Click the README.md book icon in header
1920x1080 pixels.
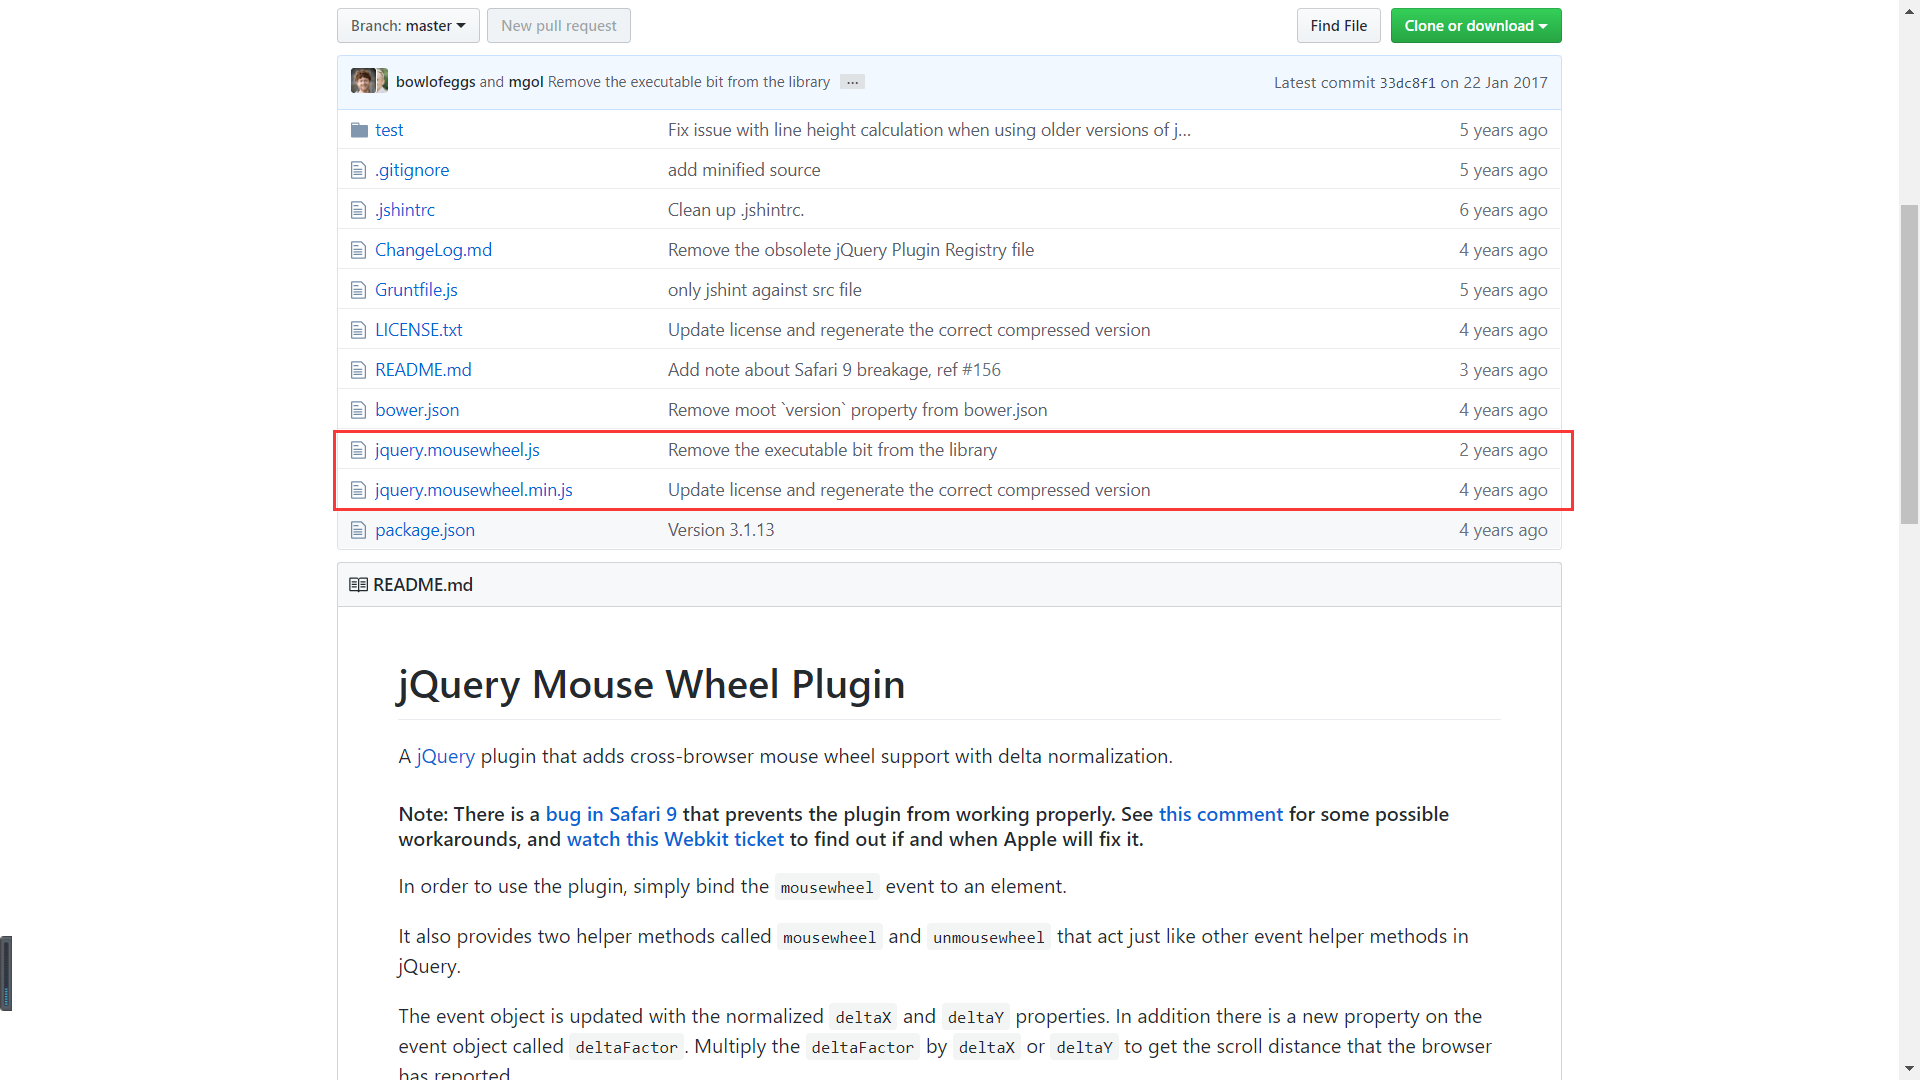pos(358,585)
